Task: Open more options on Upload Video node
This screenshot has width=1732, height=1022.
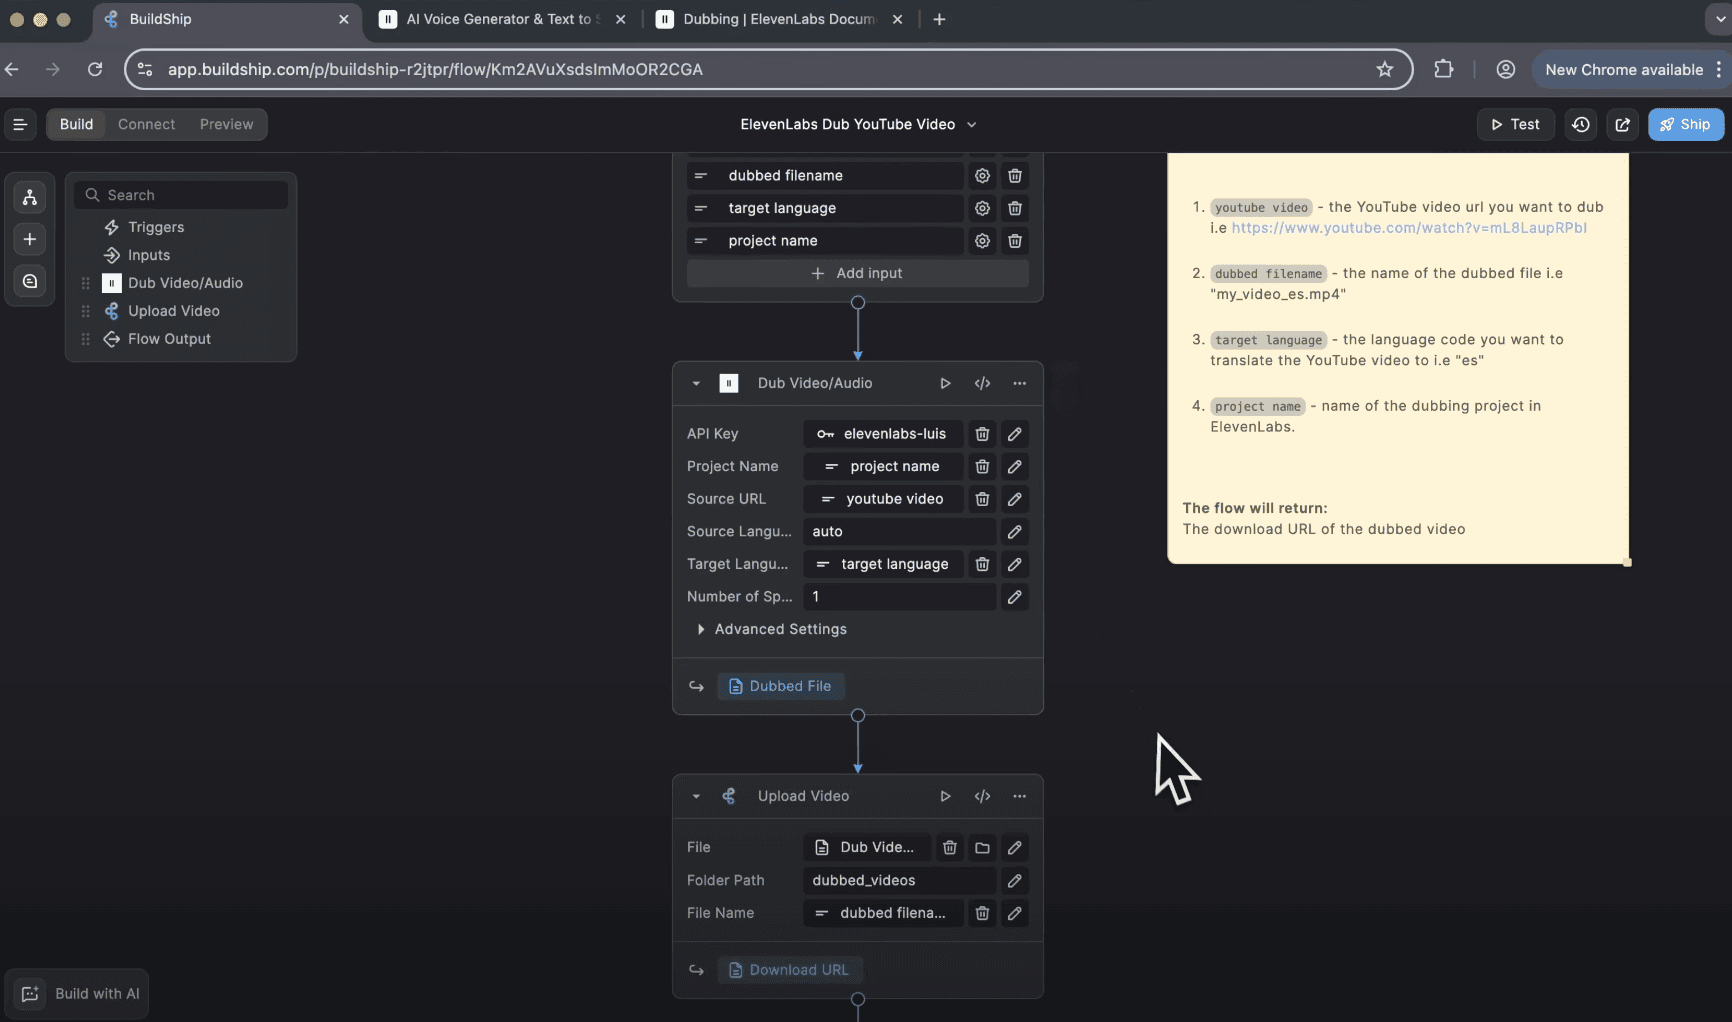Action: tap(1019, 796)
